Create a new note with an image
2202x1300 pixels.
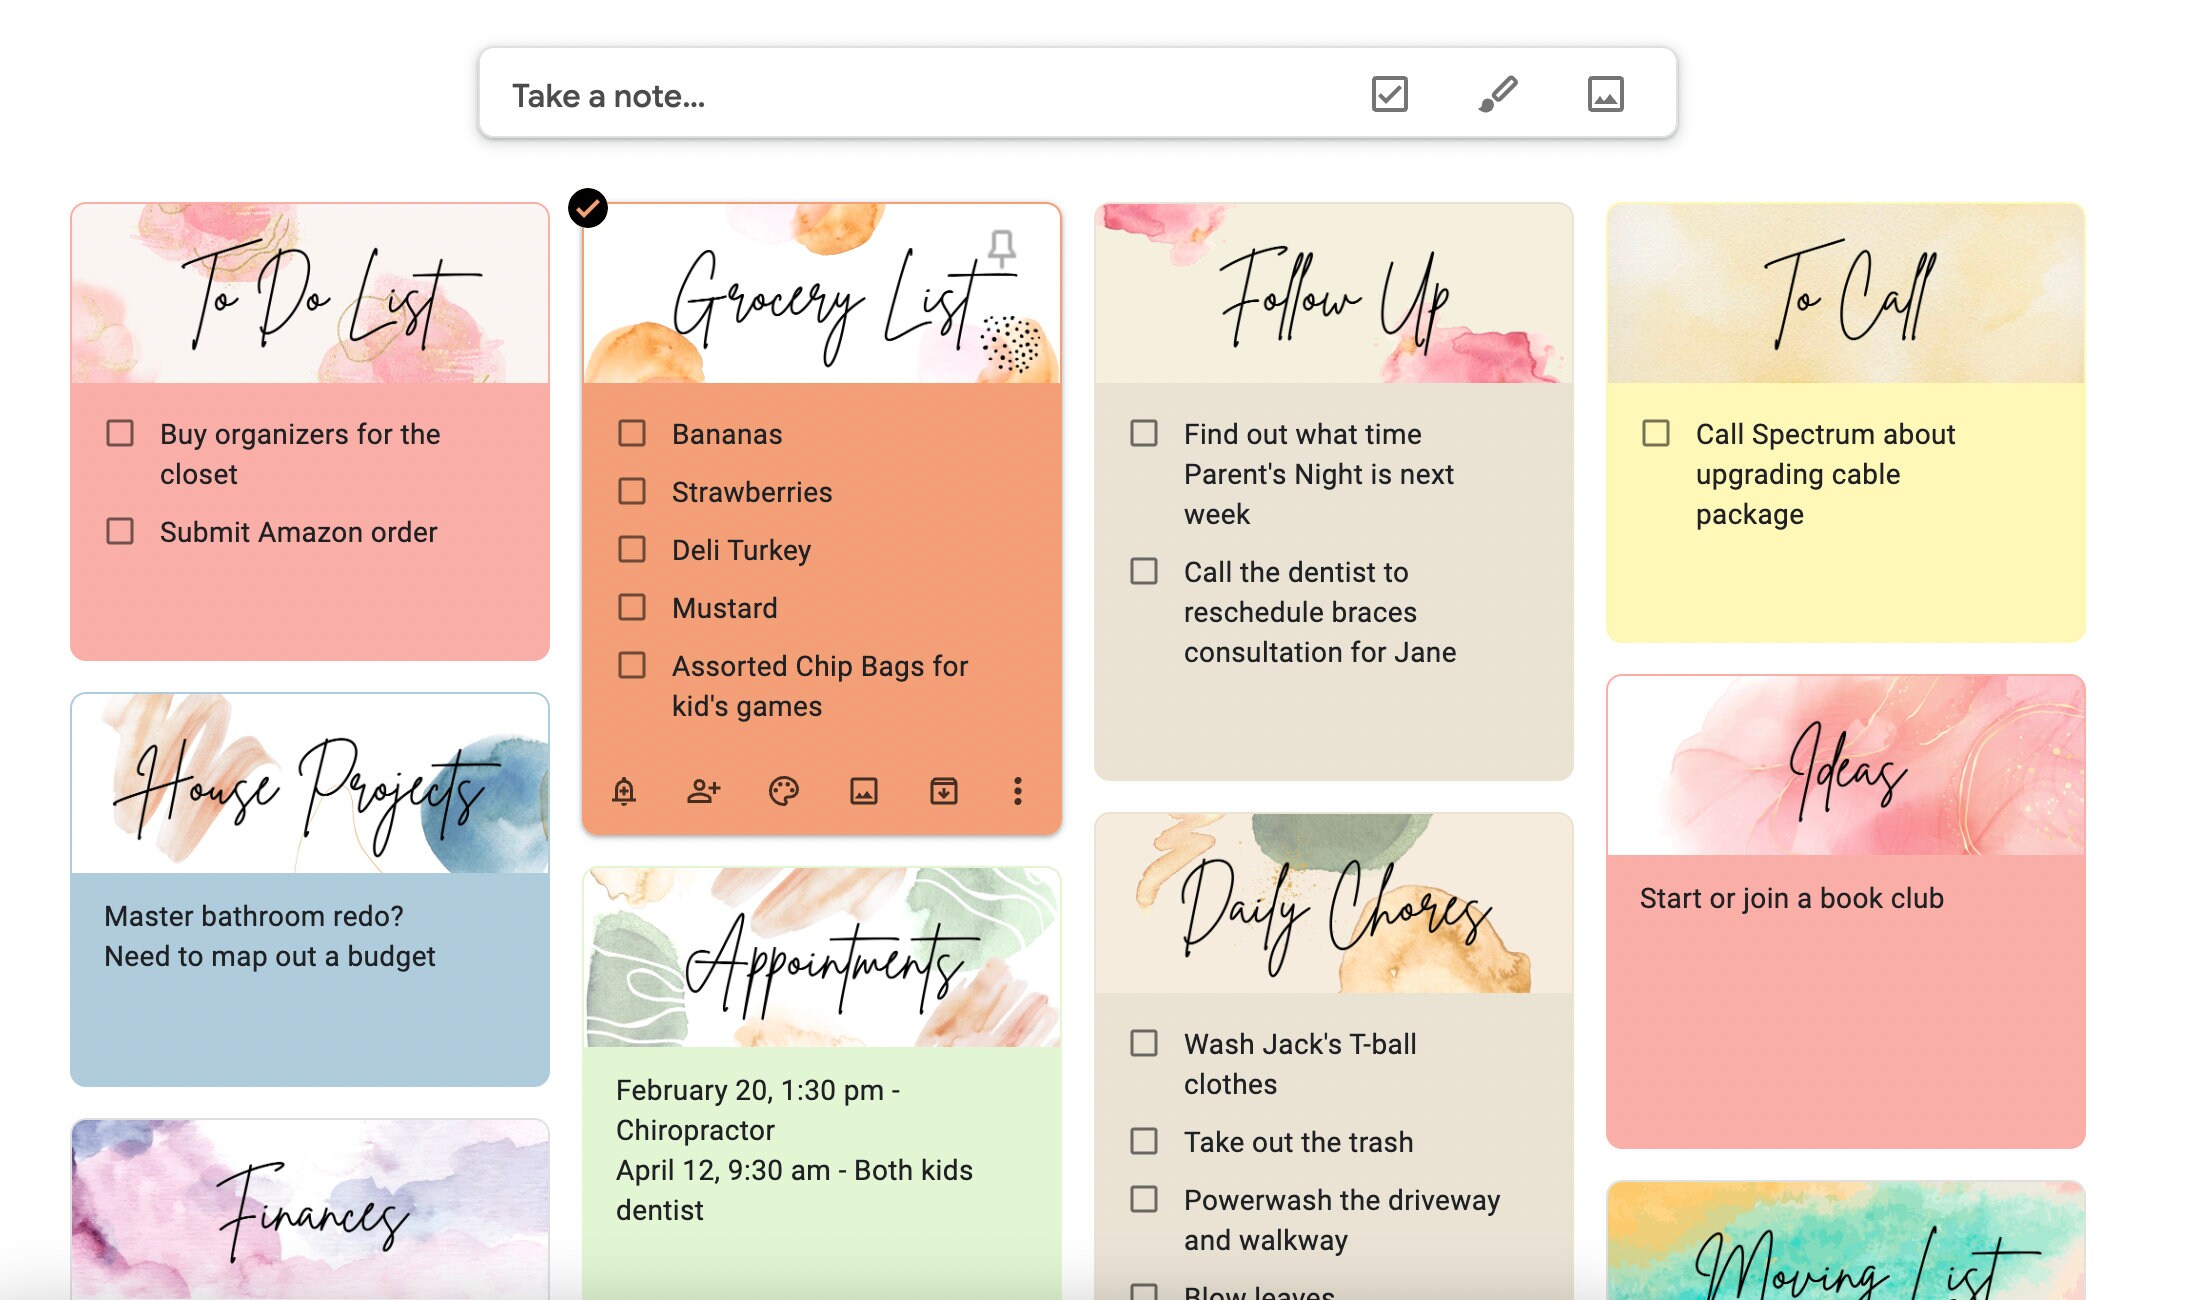point(1604,95)
